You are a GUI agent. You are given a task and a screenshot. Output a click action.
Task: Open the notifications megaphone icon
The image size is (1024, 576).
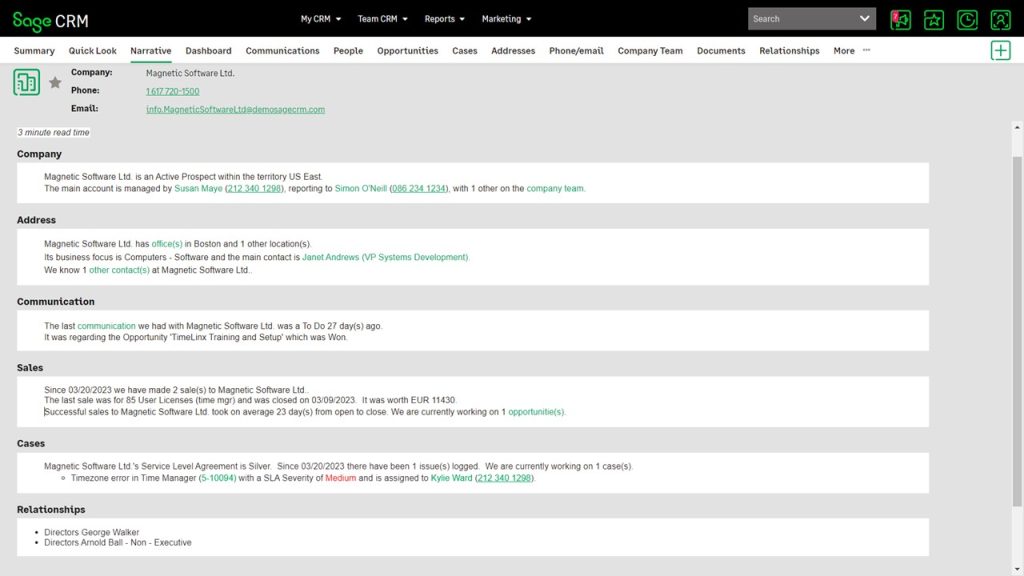click(899, 18)
